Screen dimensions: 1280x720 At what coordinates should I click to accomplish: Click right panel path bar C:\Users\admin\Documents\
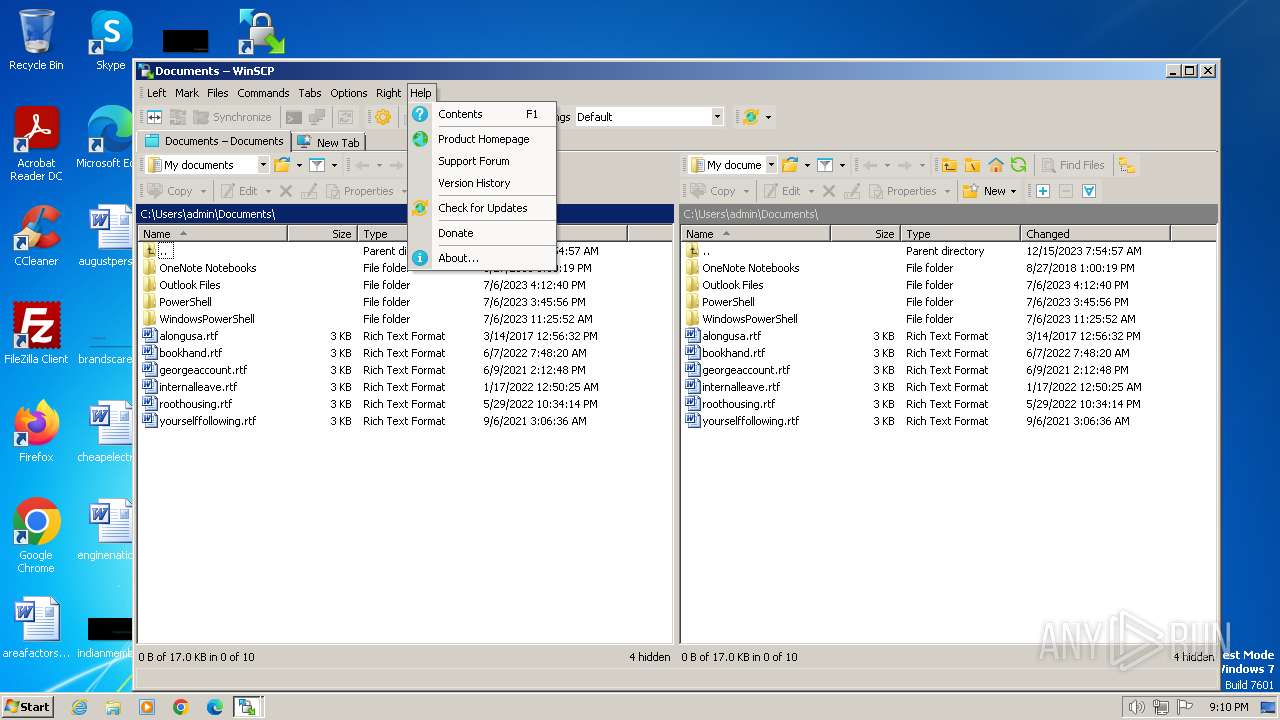tap(949, 214)
